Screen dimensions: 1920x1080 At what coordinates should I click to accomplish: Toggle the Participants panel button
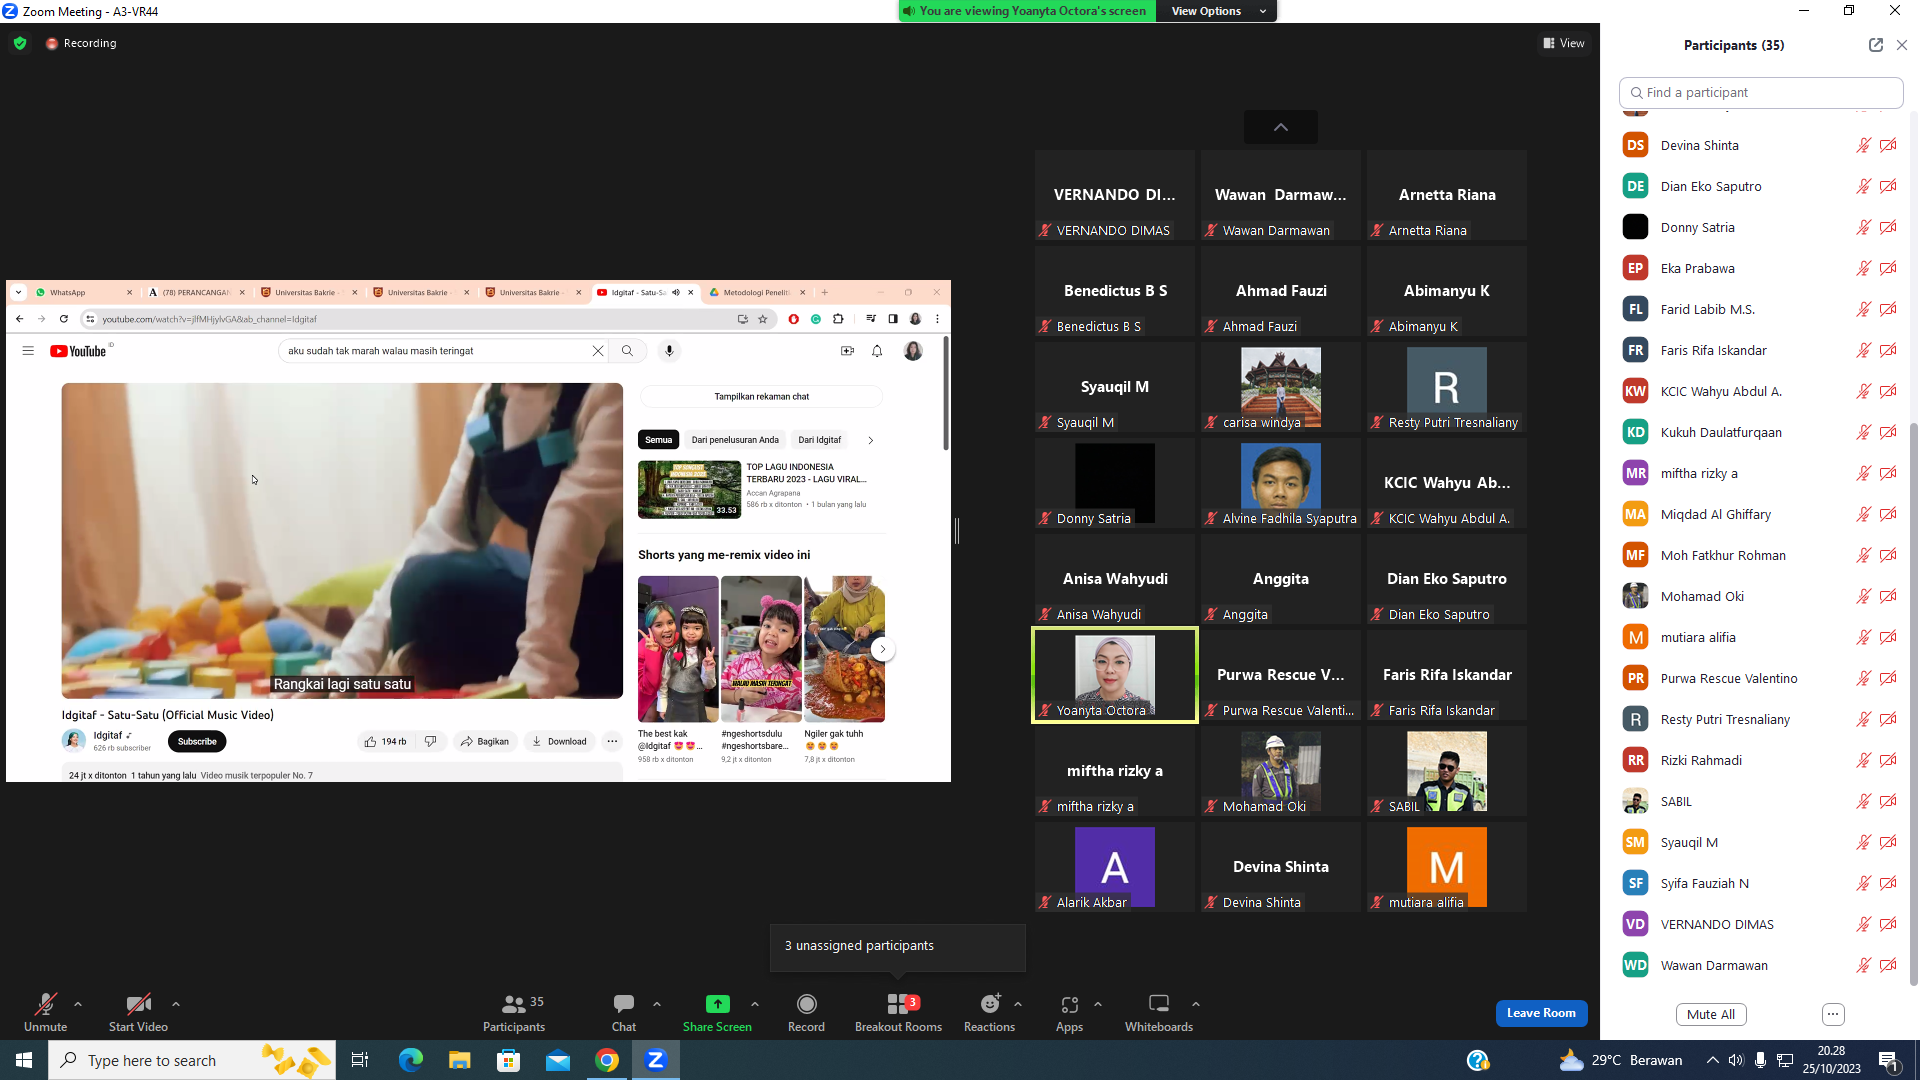(x=514, y=1012)
